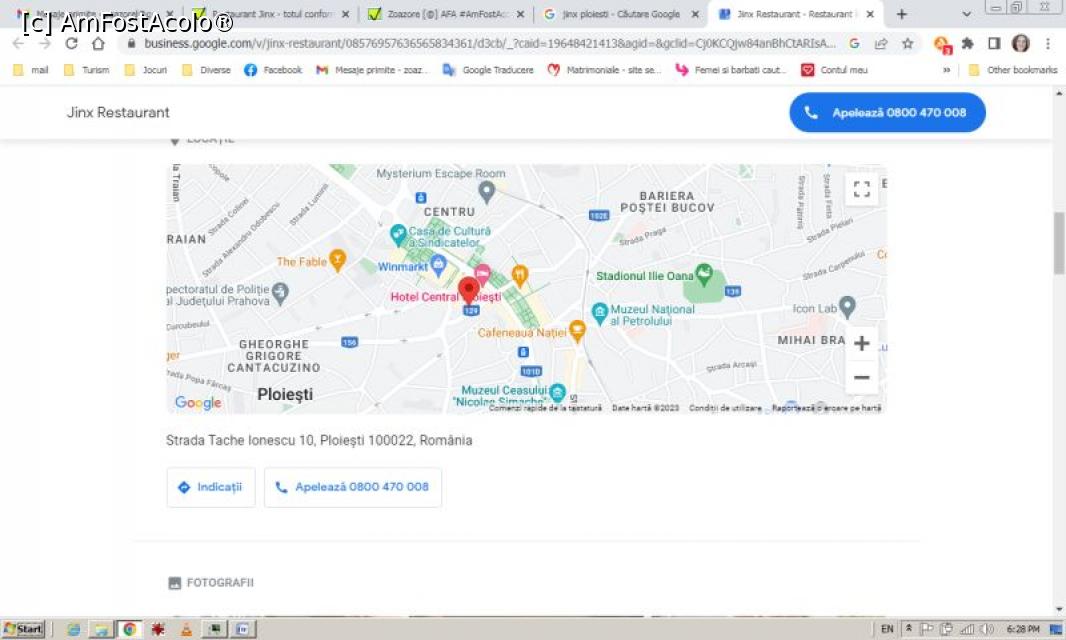The image size is (1066, 640).
Task: Click the blue Apelează 0800 470 008 header button
Action: point(887,113)
